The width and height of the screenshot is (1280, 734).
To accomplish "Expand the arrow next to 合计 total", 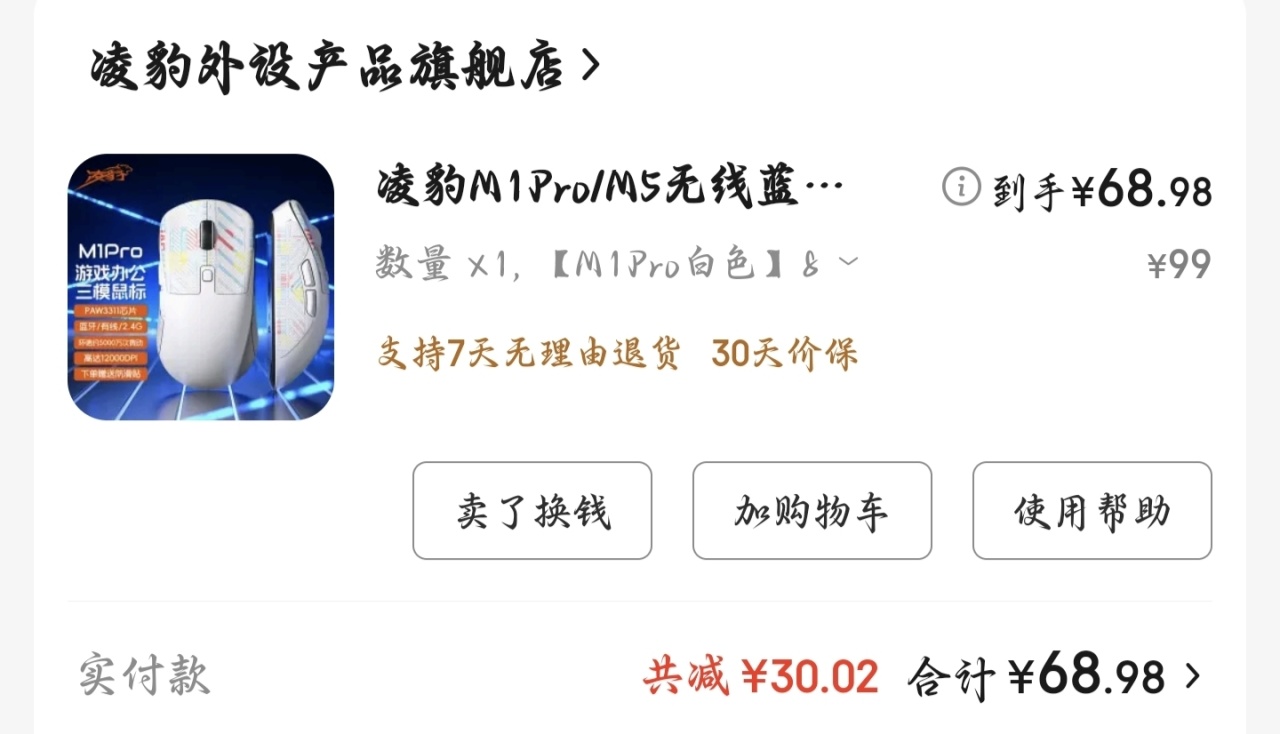I will (x=1191, y=677).
